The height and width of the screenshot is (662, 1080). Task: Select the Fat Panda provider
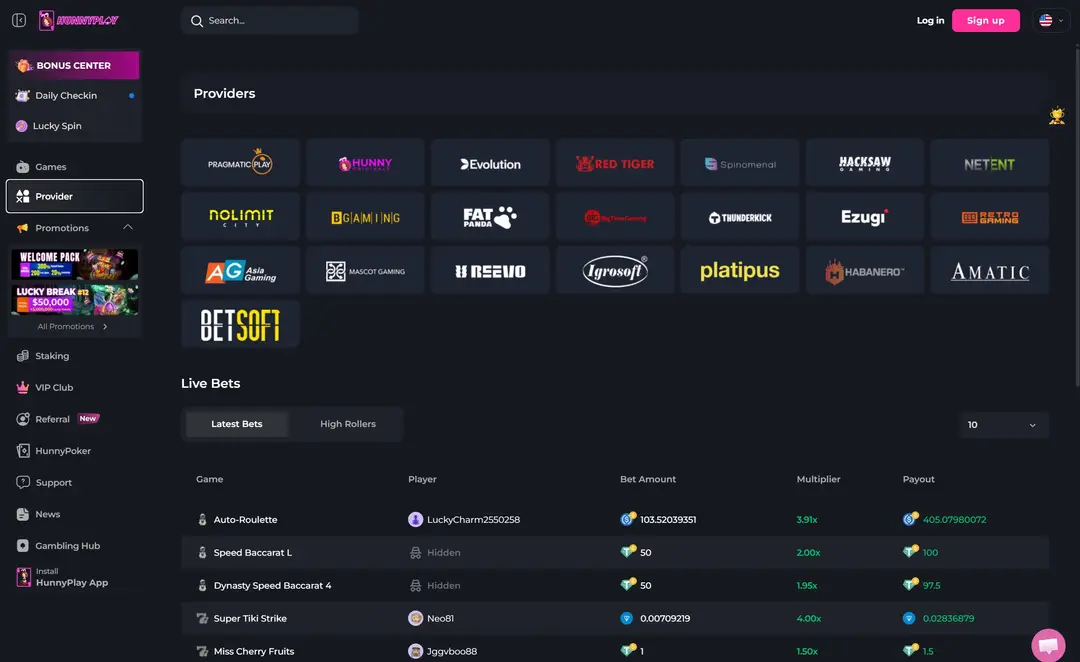(x=490, y=216)
